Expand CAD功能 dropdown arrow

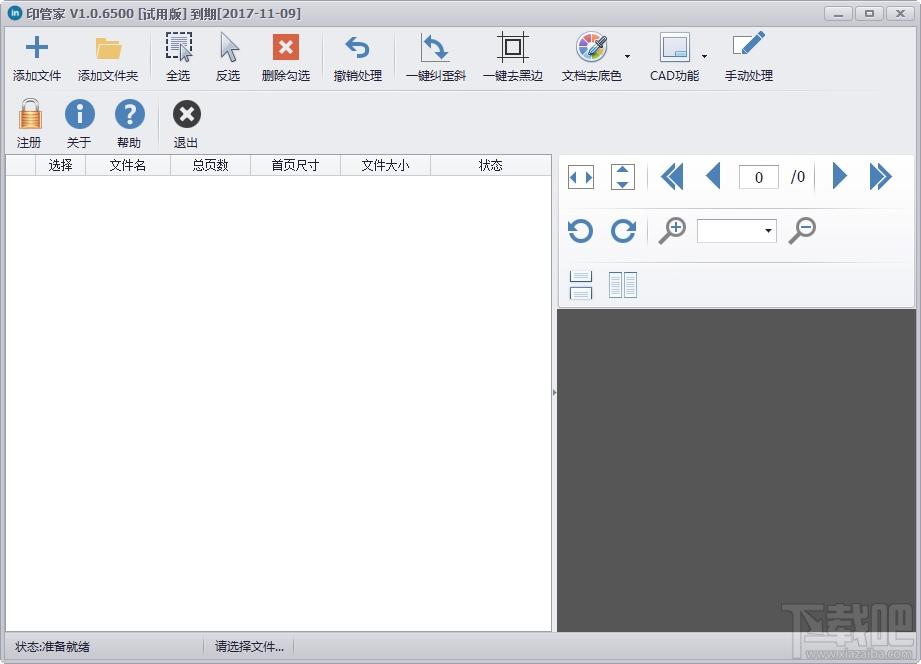click(x=704, y=56)
